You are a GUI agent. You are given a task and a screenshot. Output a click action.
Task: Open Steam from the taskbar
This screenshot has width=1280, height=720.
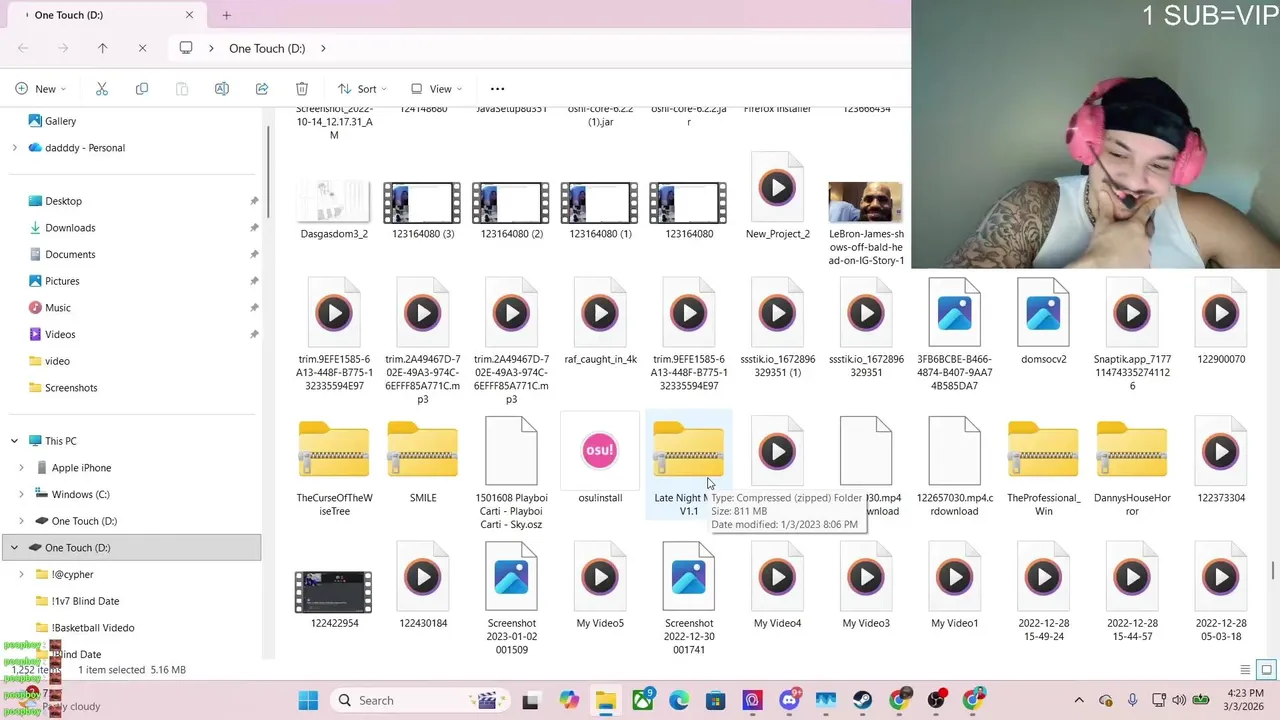click(863, 700)
